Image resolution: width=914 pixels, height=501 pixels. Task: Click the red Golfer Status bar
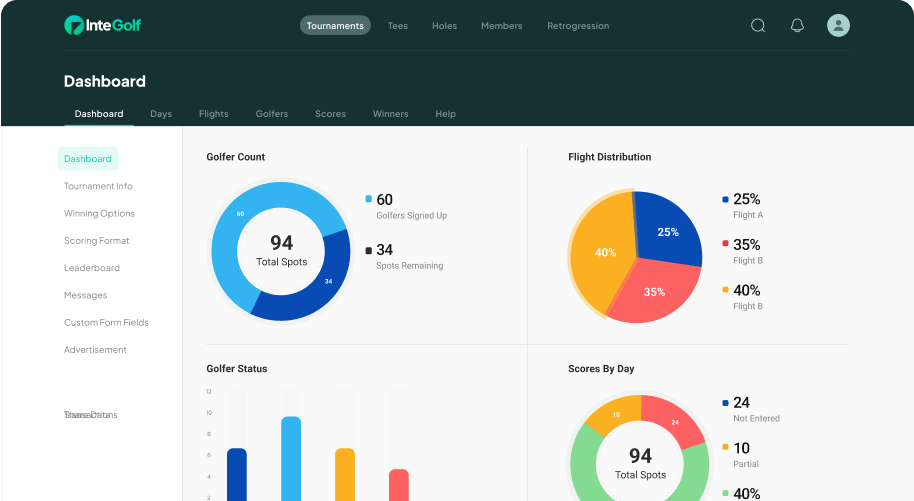[399, 485]
